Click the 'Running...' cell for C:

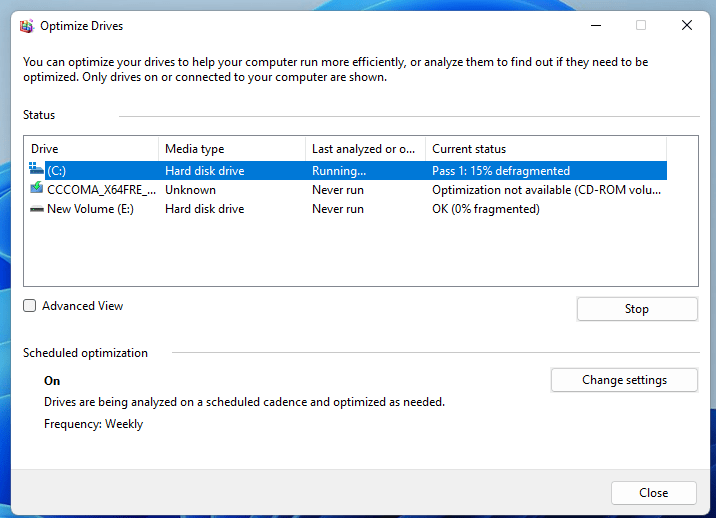339,171
